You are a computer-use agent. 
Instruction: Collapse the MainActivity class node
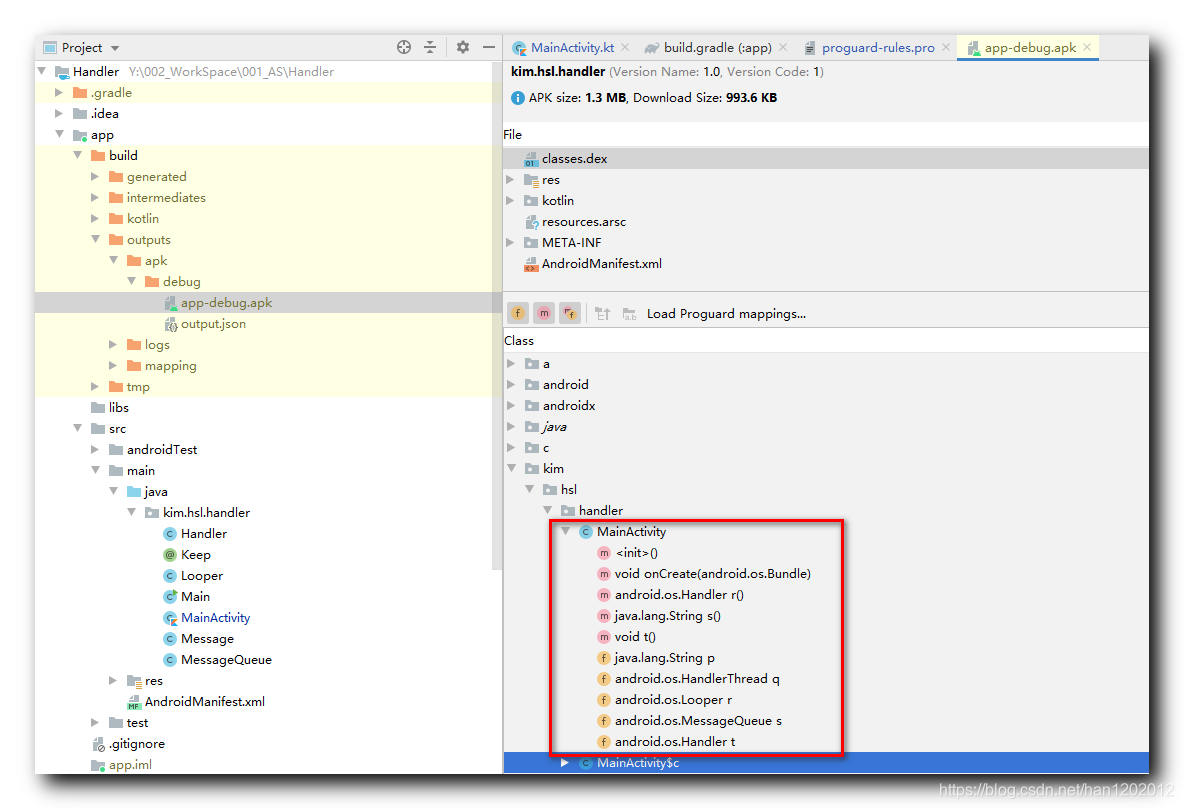tap(565, 531)
